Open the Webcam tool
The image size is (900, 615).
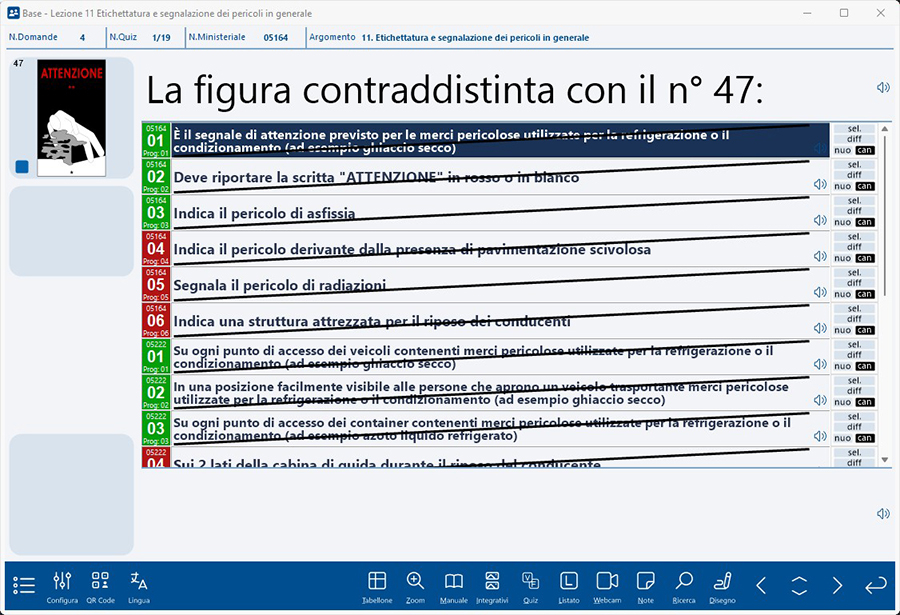[606, 586]
